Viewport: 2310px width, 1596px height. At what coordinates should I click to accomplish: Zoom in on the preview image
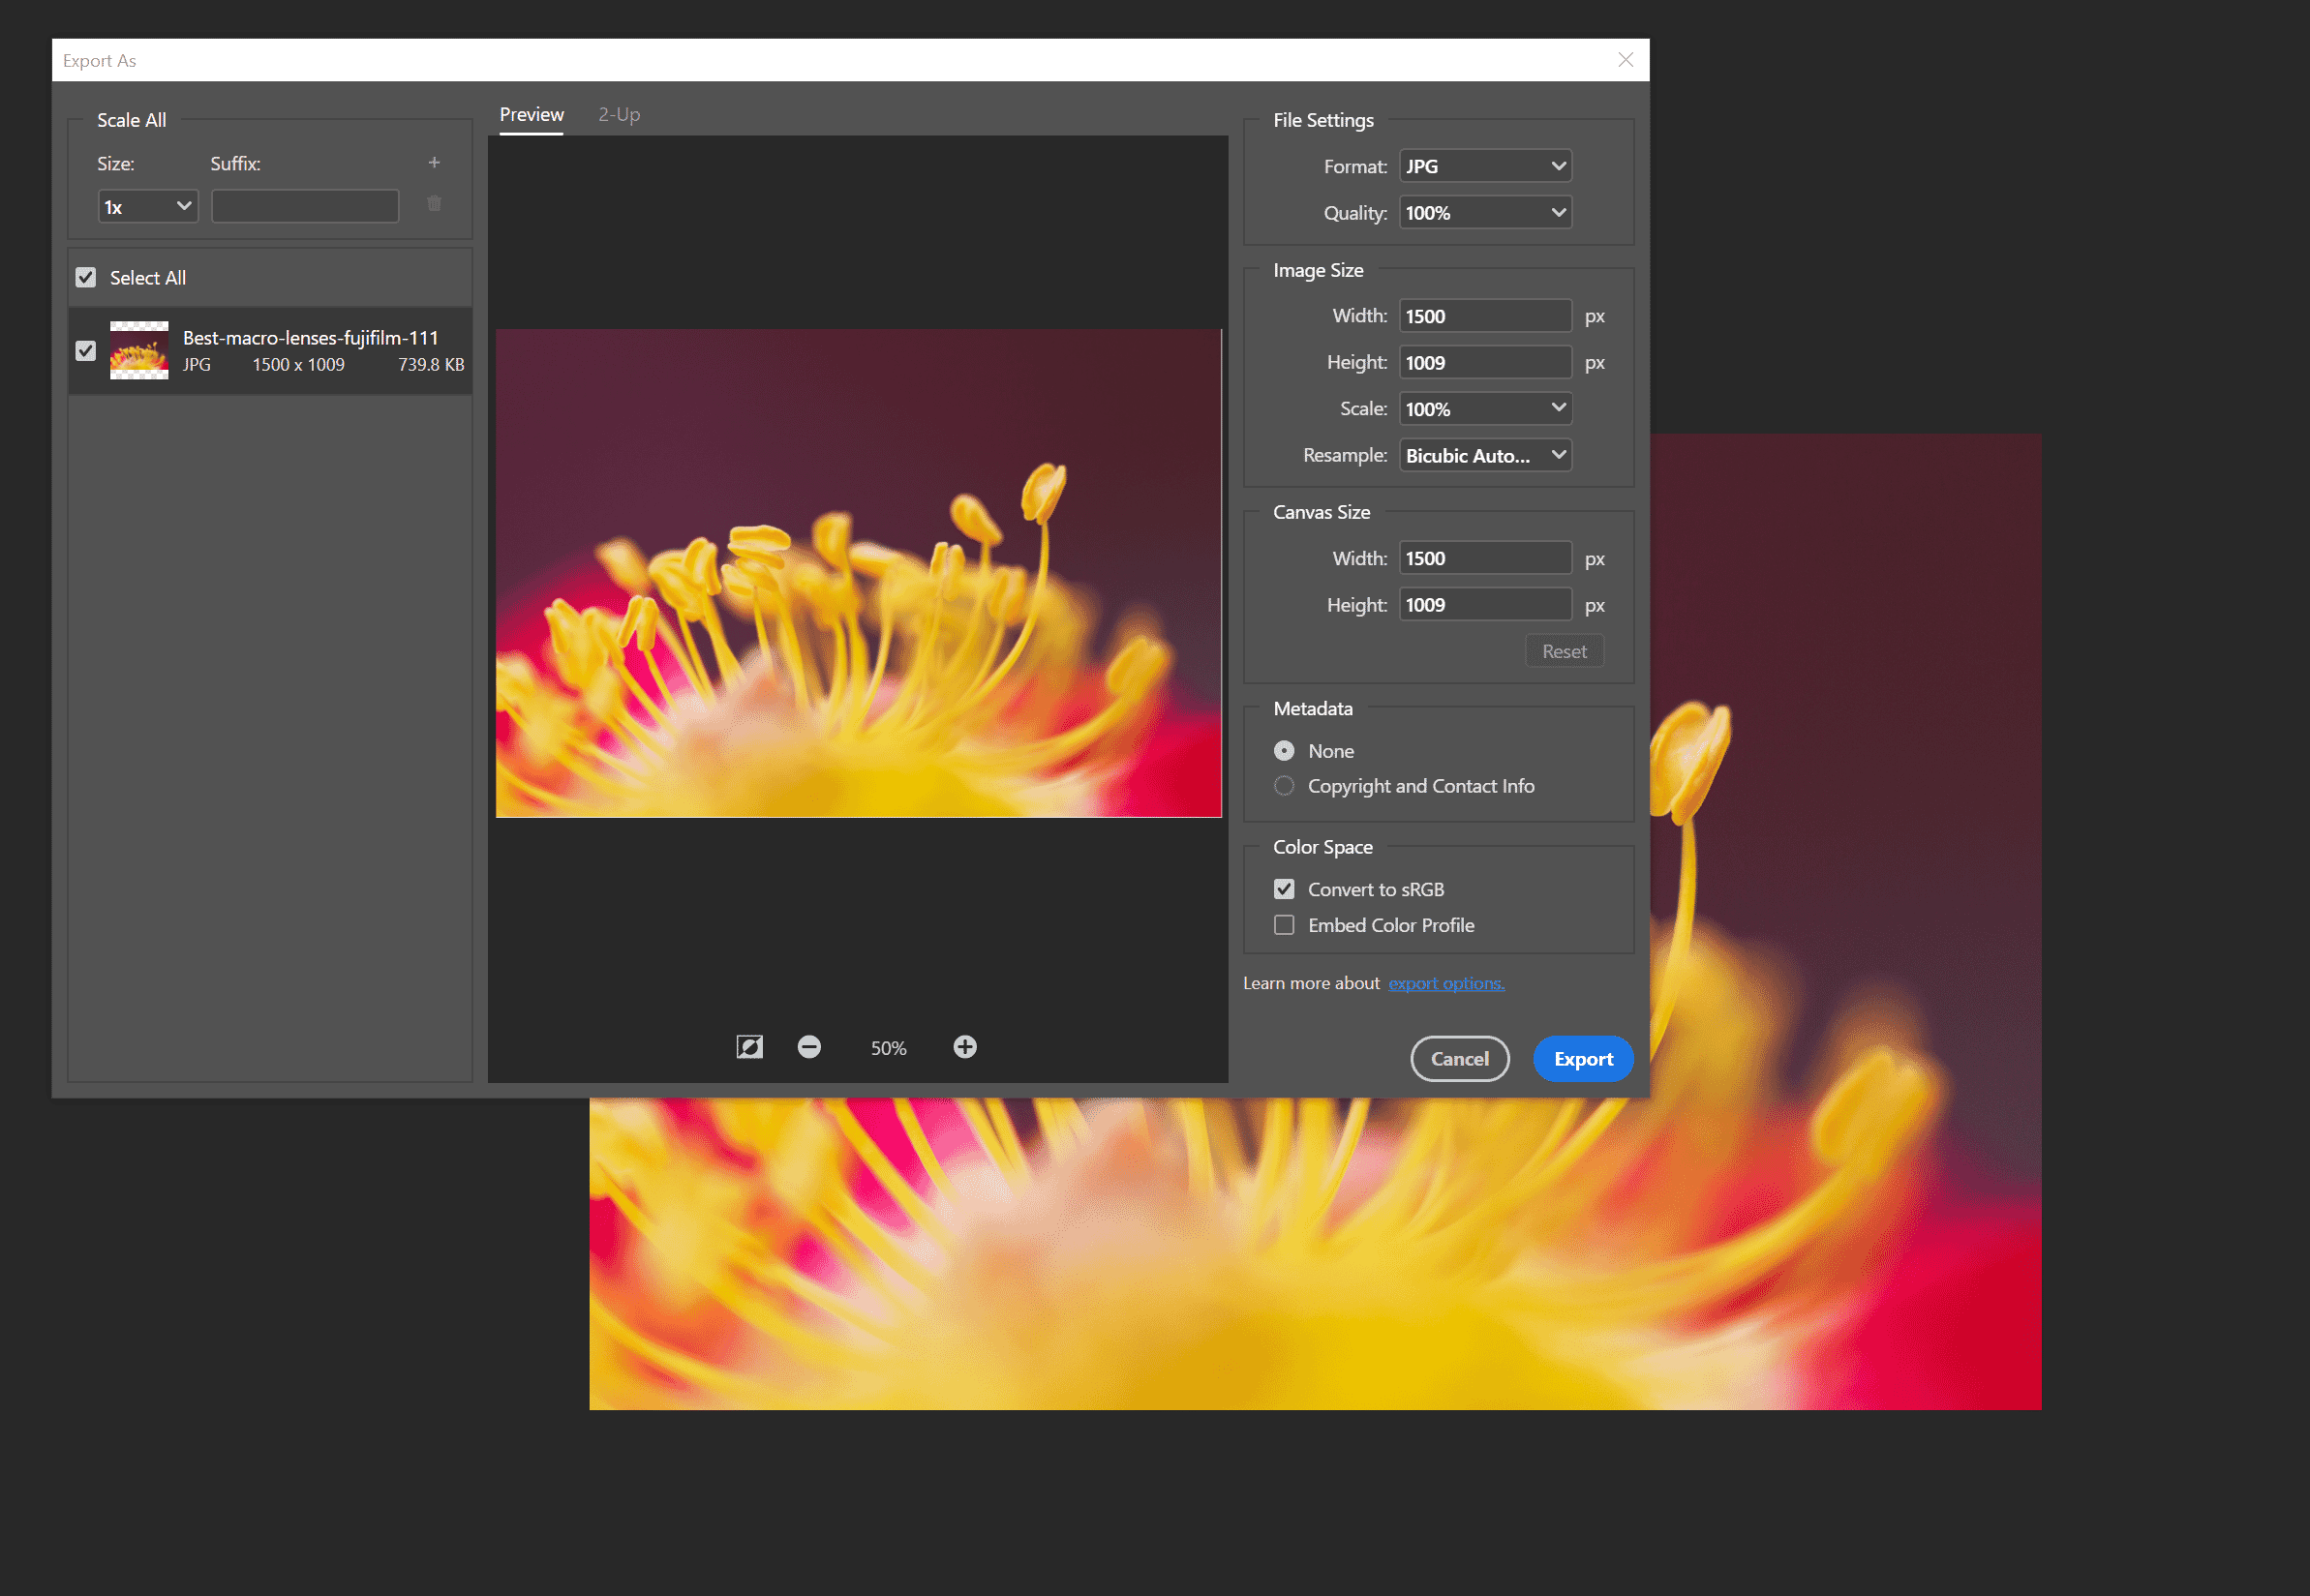pos(964,1047)
